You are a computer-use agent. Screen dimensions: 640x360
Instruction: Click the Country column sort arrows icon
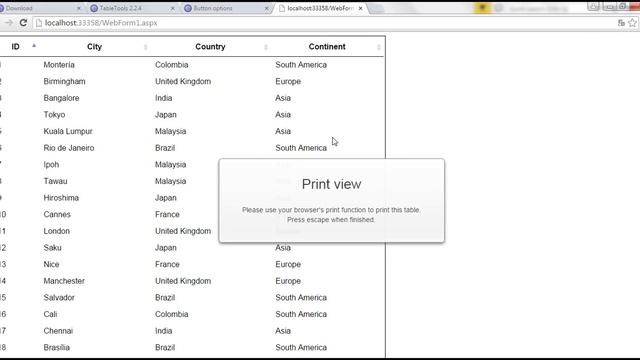(266, 47)
